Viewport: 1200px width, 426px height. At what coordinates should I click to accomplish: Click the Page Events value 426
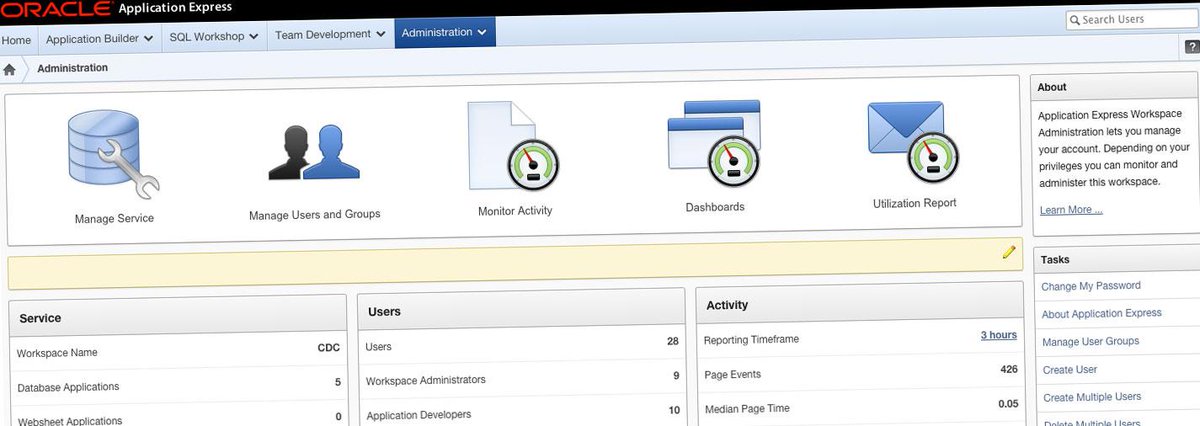coord(1008,370)
